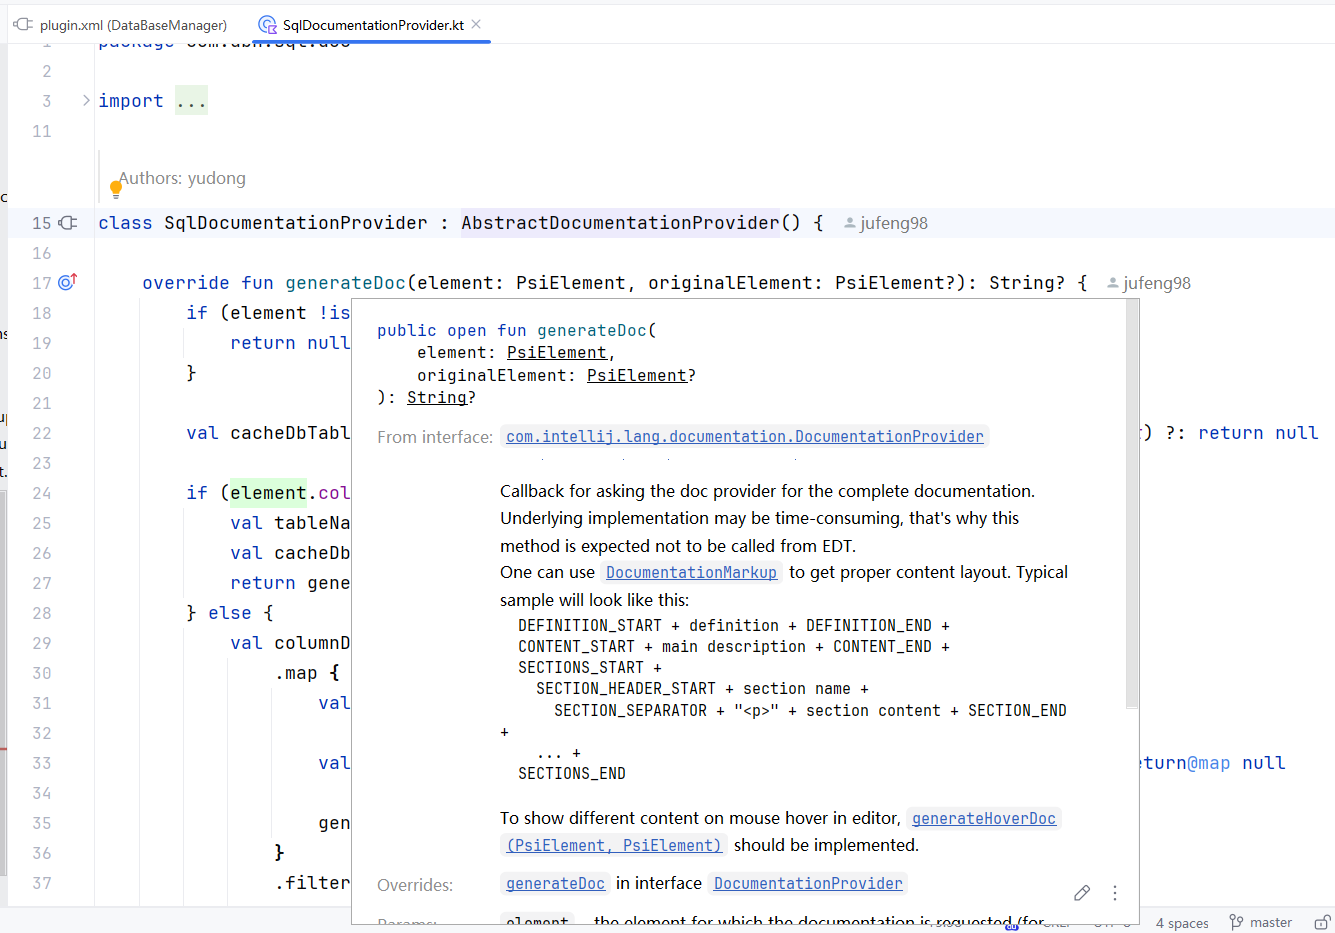Expand the folded import statements

(191, 100)
